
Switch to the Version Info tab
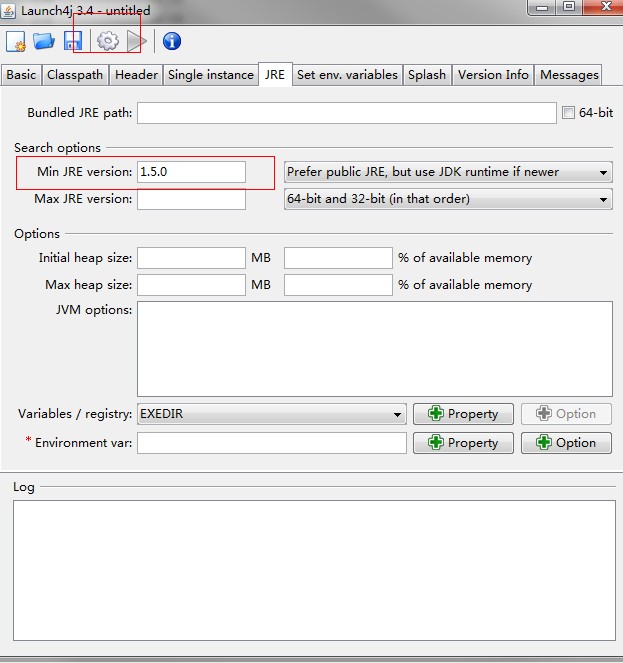493,75
